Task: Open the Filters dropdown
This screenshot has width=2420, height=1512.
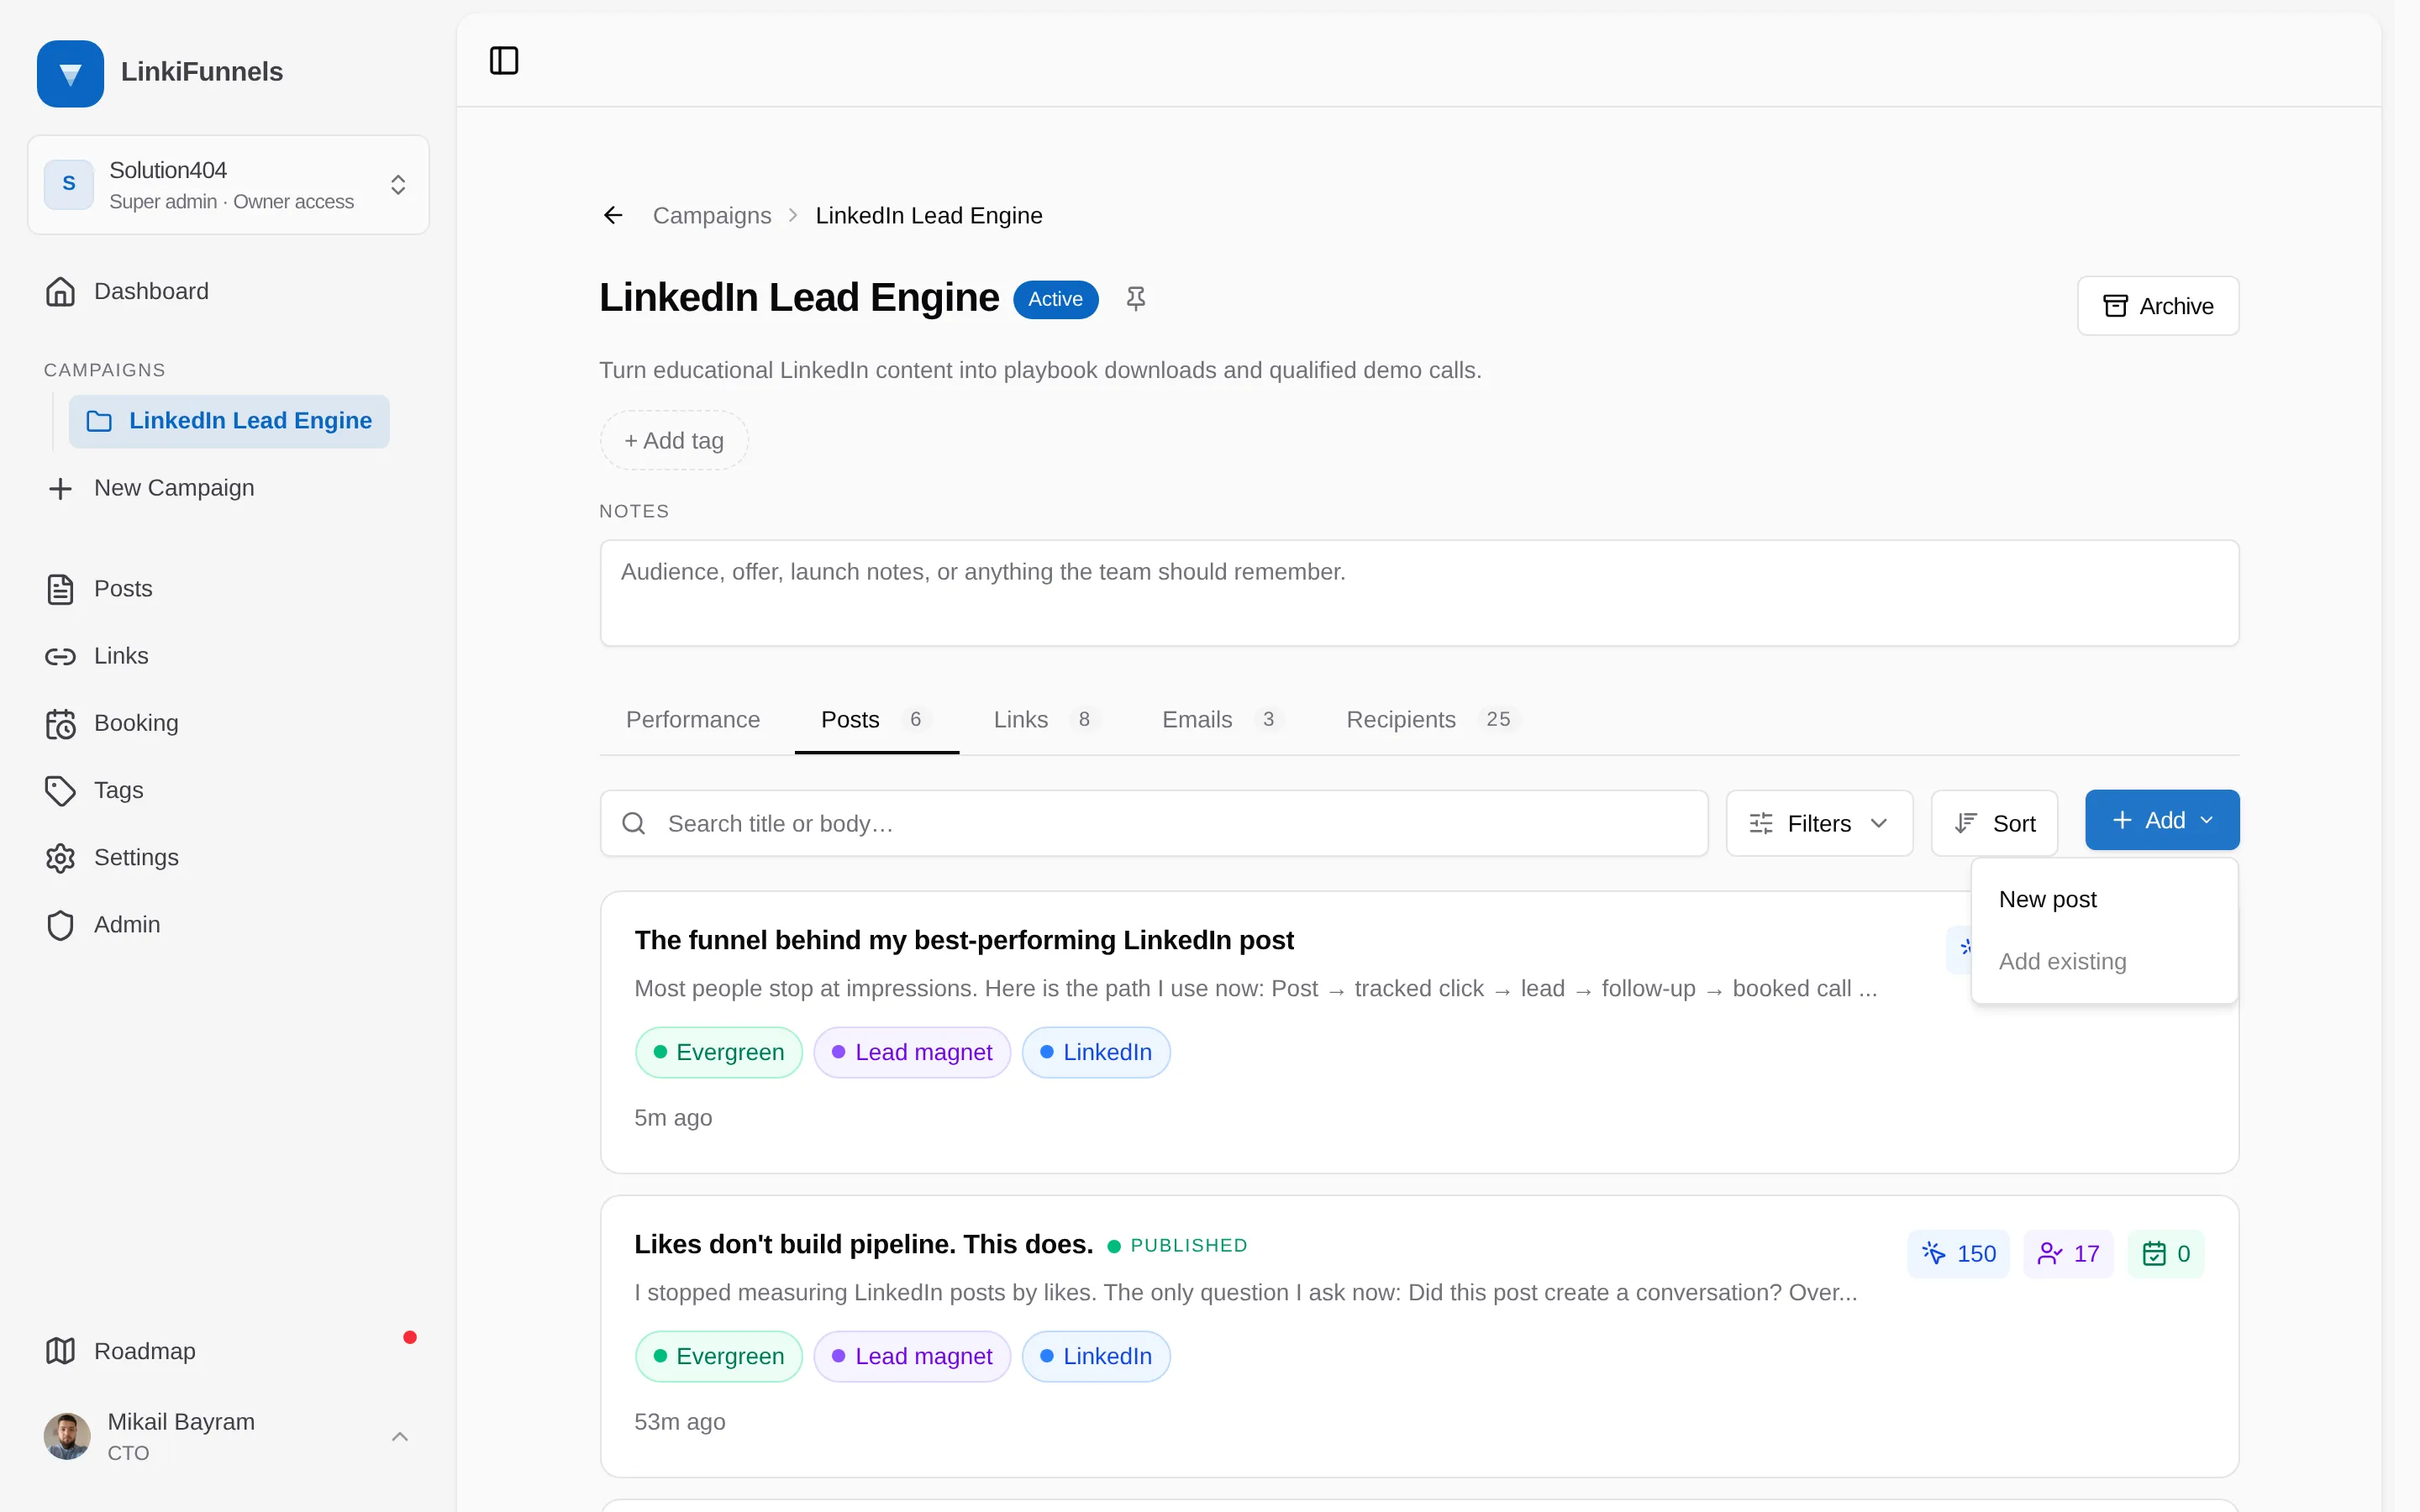Action: [1819, 823]
